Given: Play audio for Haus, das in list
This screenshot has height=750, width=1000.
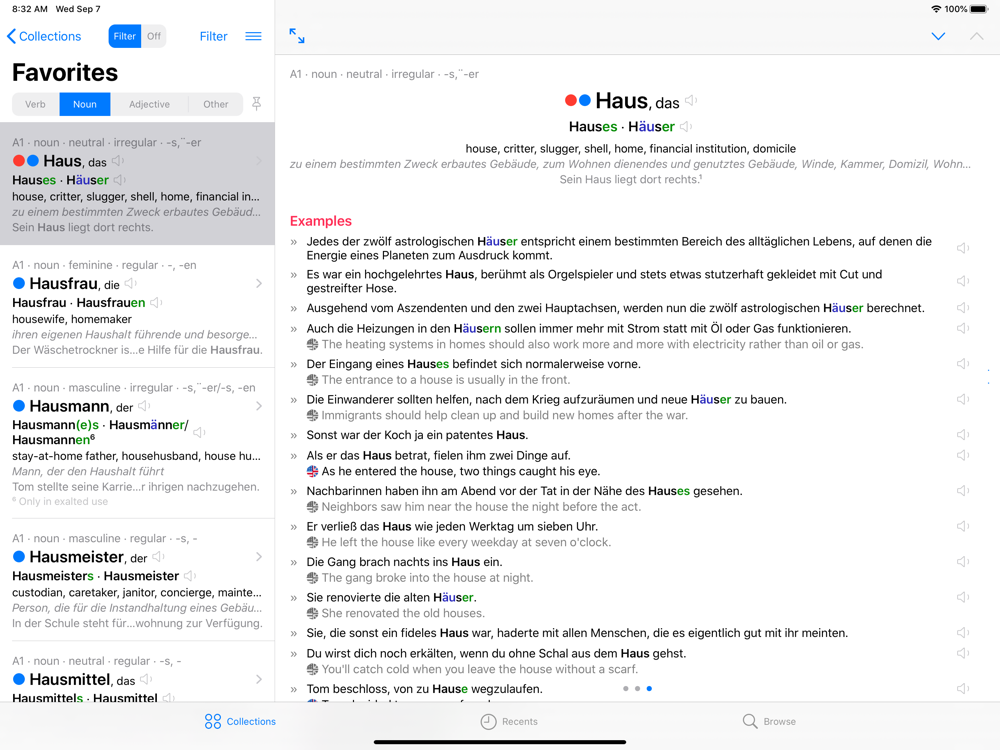Looking at the screenshot, I should (118, 161).
